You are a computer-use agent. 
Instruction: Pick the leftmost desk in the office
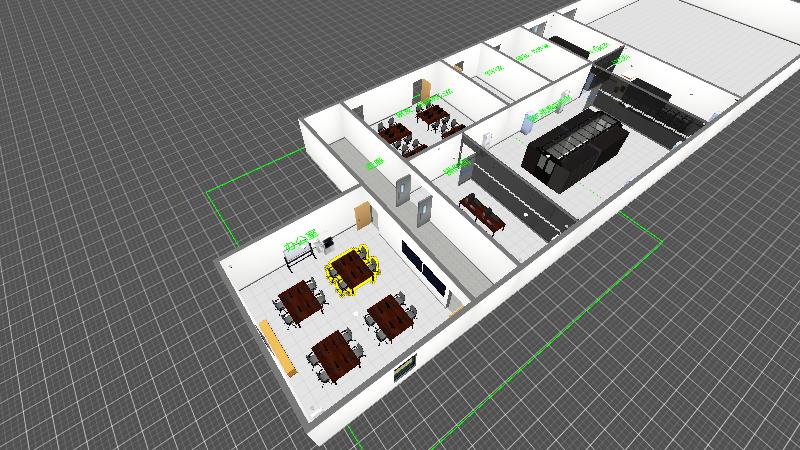tap(299, 299)
